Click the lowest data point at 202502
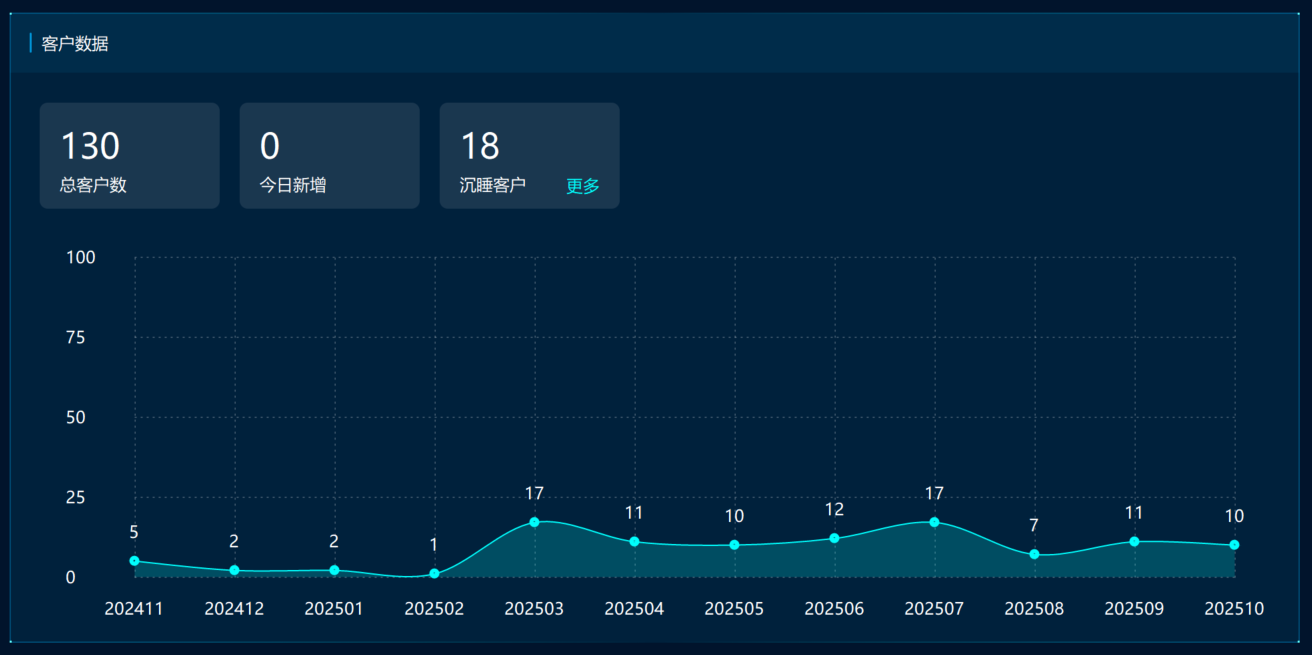The image size is (1312, 655). tap(434, 574)
